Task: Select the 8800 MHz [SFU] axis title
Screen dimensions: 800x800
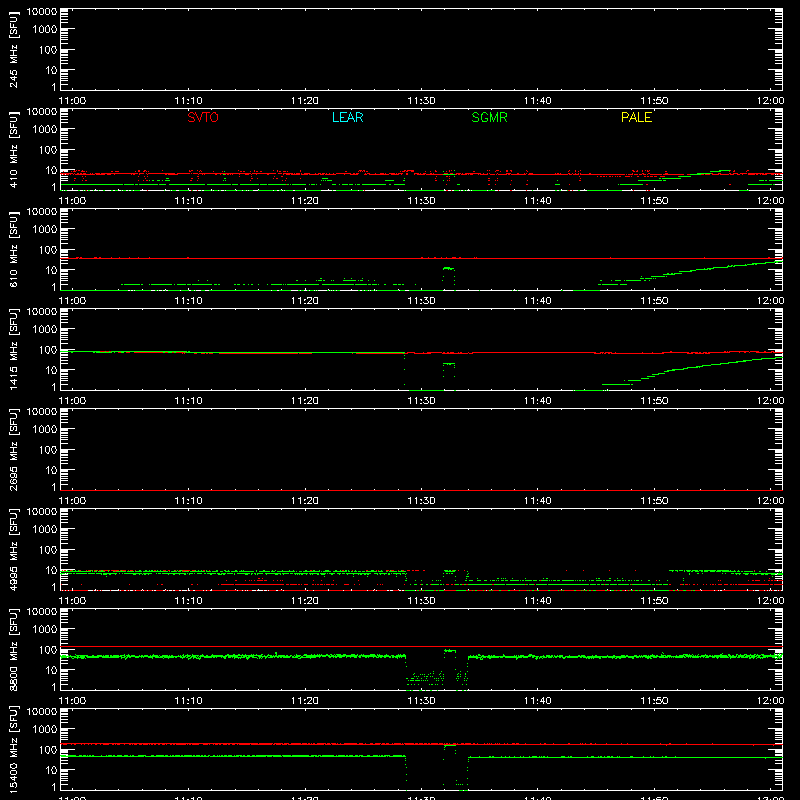Action: (14, 649)
